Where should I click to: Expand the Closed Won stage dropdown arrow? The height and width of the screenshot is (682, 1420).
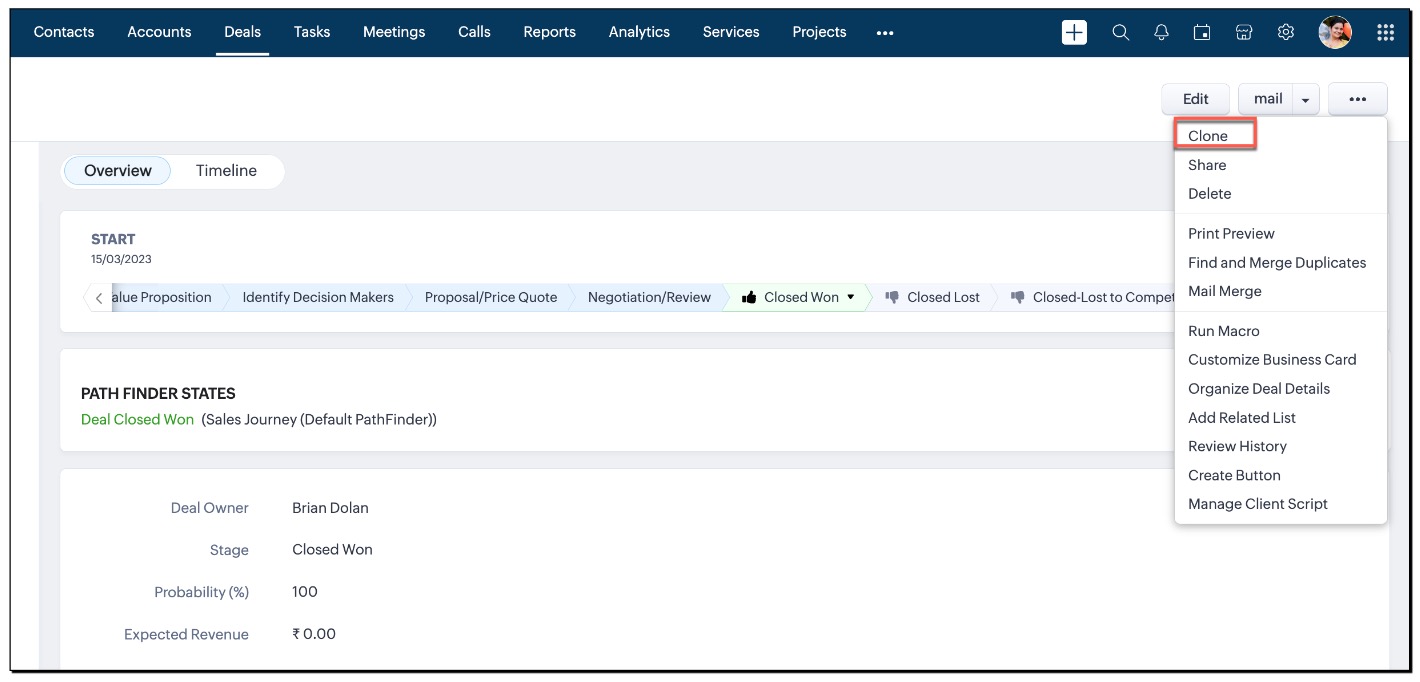click(x=850, y=296)
